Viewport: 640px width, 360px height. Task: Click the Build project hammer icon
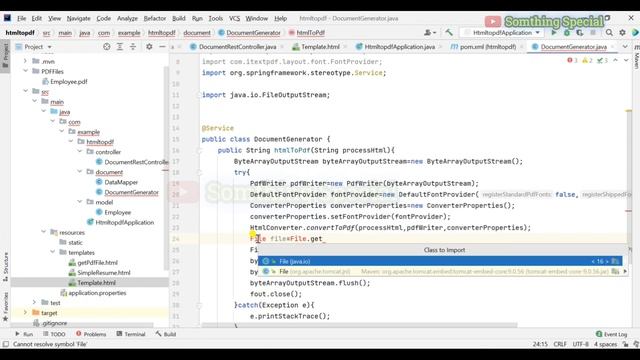coord(449,33)
